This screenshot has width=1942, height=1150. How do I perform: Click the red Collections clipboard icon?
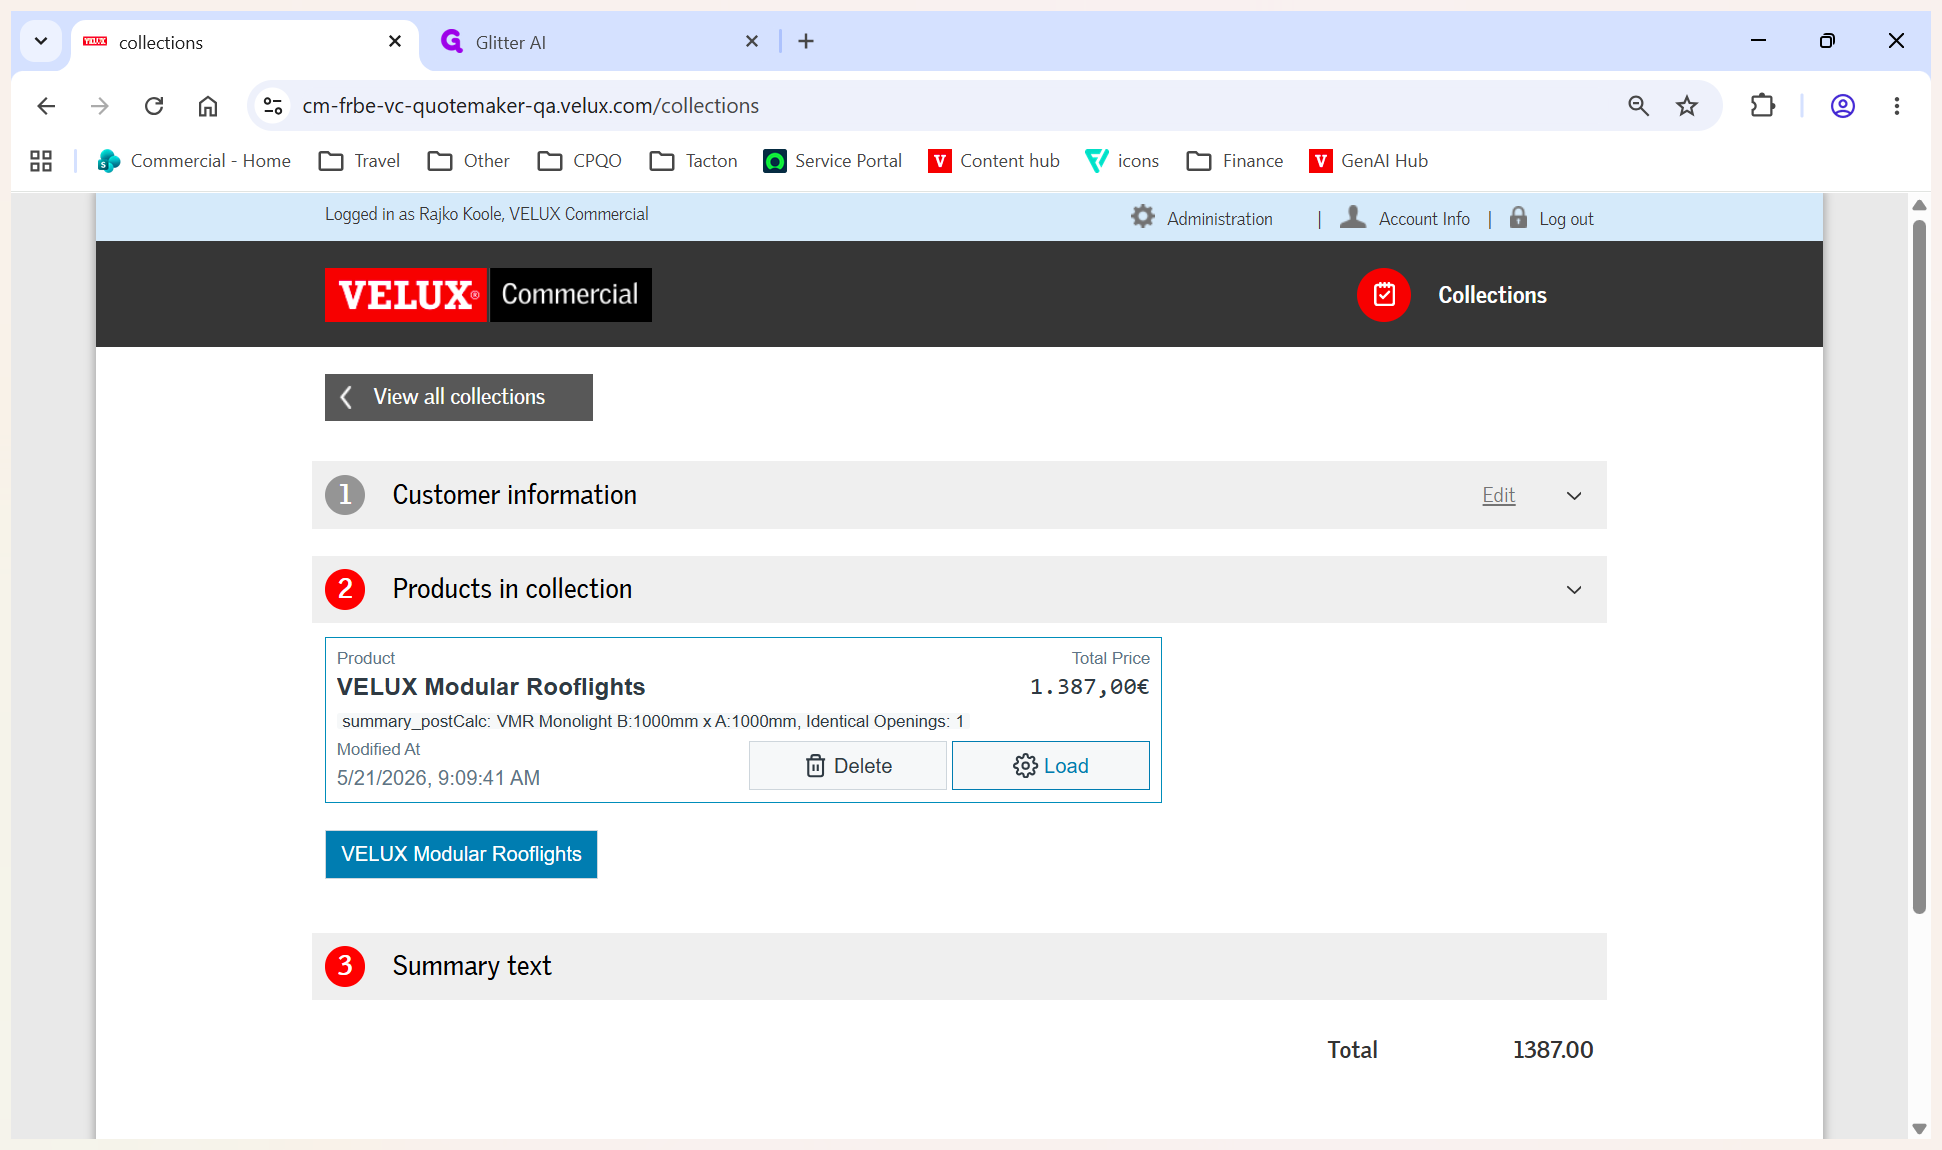point(1384,295)
